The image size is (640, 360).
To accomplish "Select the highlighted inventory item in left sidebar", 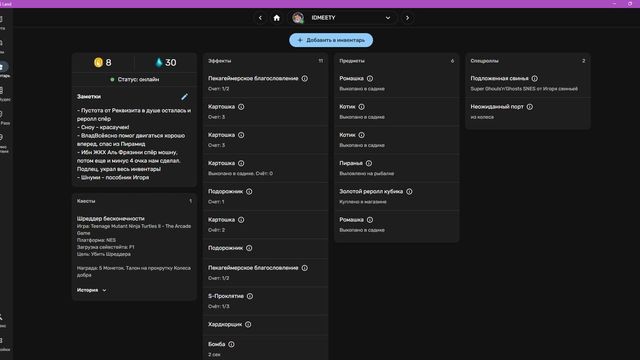I will pyautogui.click(x=3, y=68).
